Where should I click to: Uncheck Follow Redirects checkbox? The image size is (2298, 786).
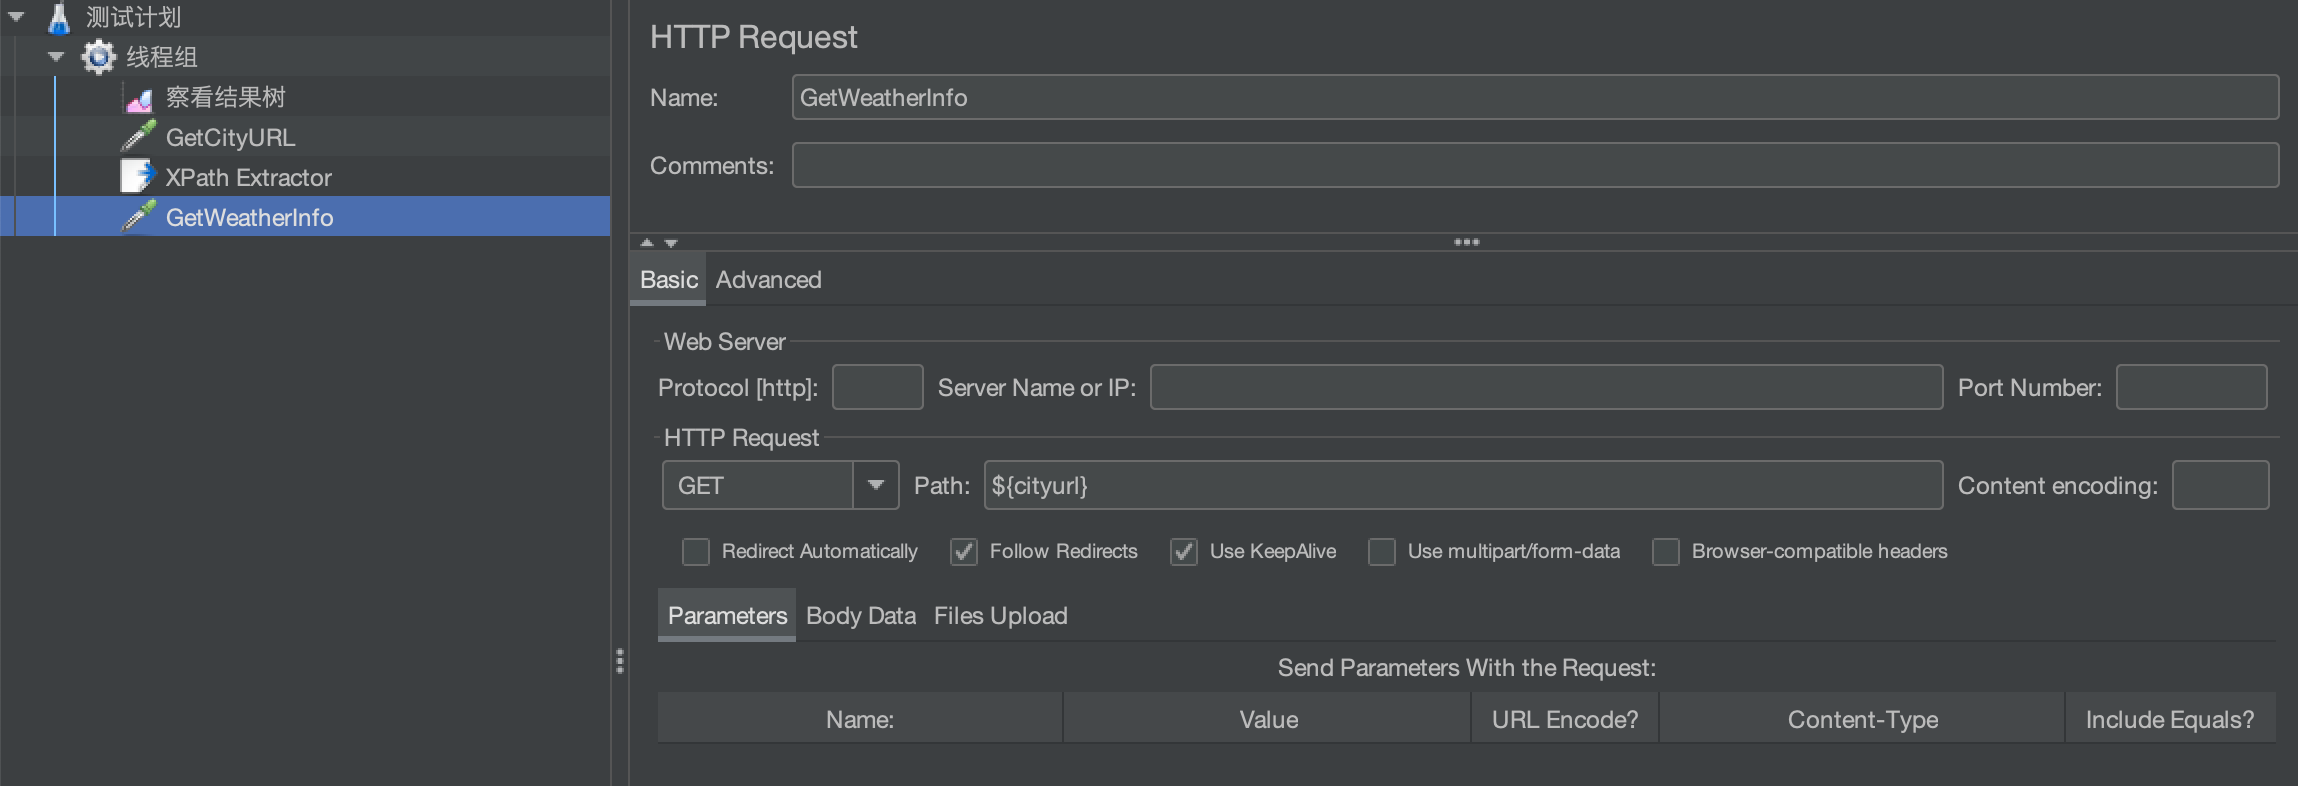[x=964, y=552]
